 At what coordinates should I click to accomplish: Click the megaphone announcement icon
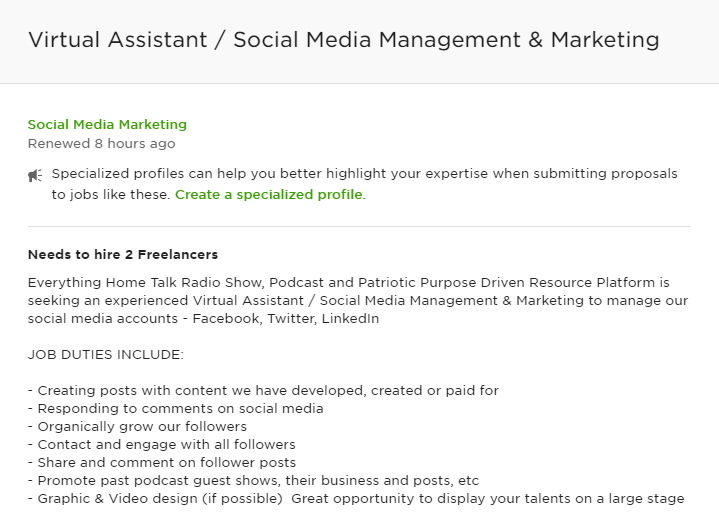(x=35, y=175)
